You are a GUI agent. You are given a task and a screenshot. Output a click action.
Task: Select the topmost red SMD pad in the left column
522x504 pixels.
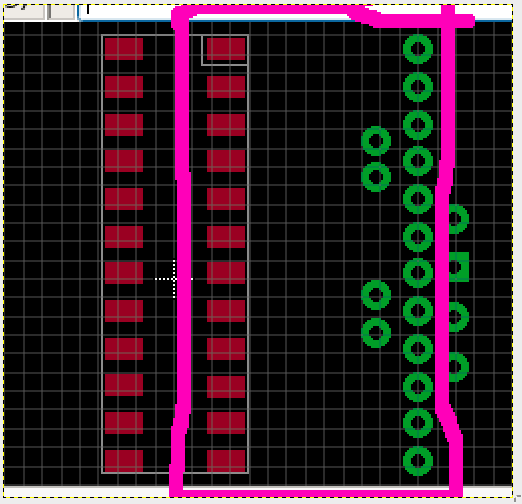coord(124,49)
